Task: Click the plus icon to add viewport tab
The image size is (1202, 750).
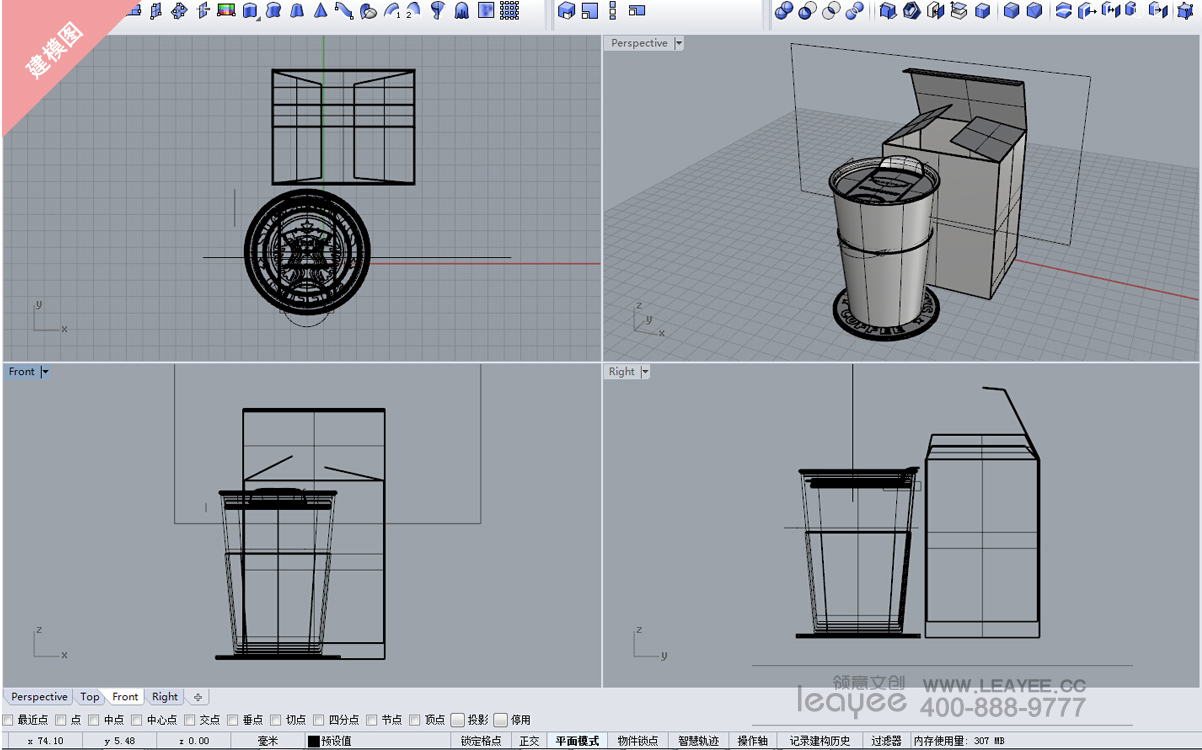Action: (198, 697)
